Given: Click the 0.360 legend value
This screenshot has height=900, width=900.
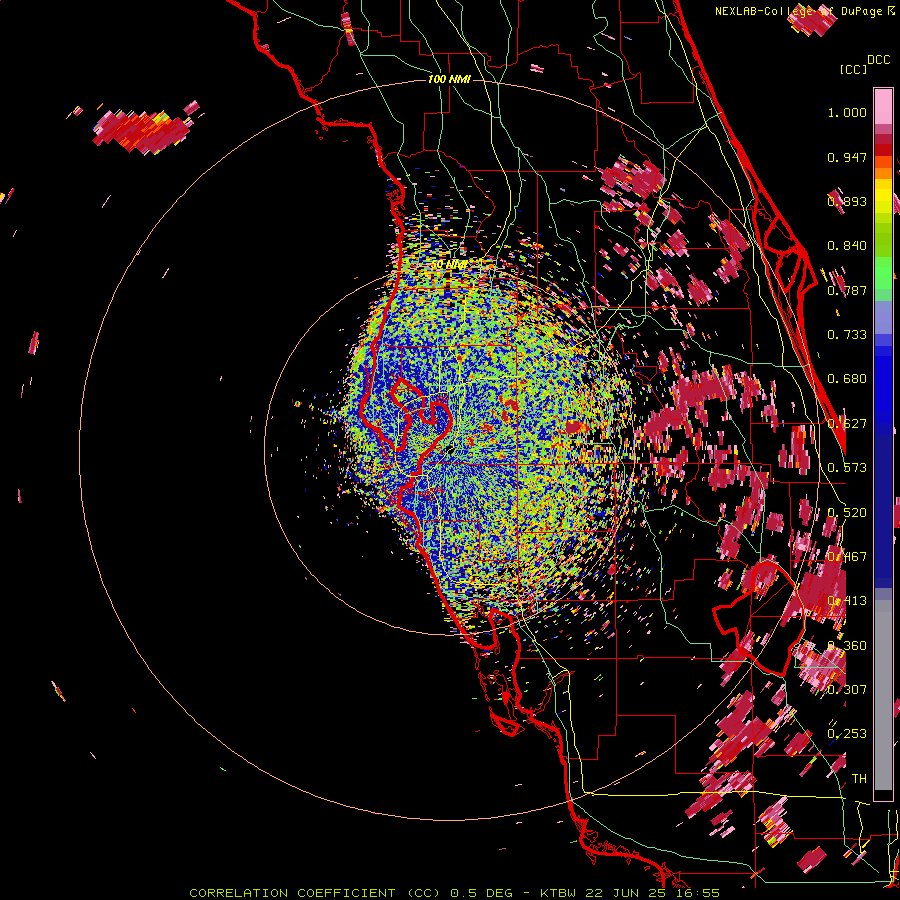Looking at the screenshot, I should tap(847, 646).
